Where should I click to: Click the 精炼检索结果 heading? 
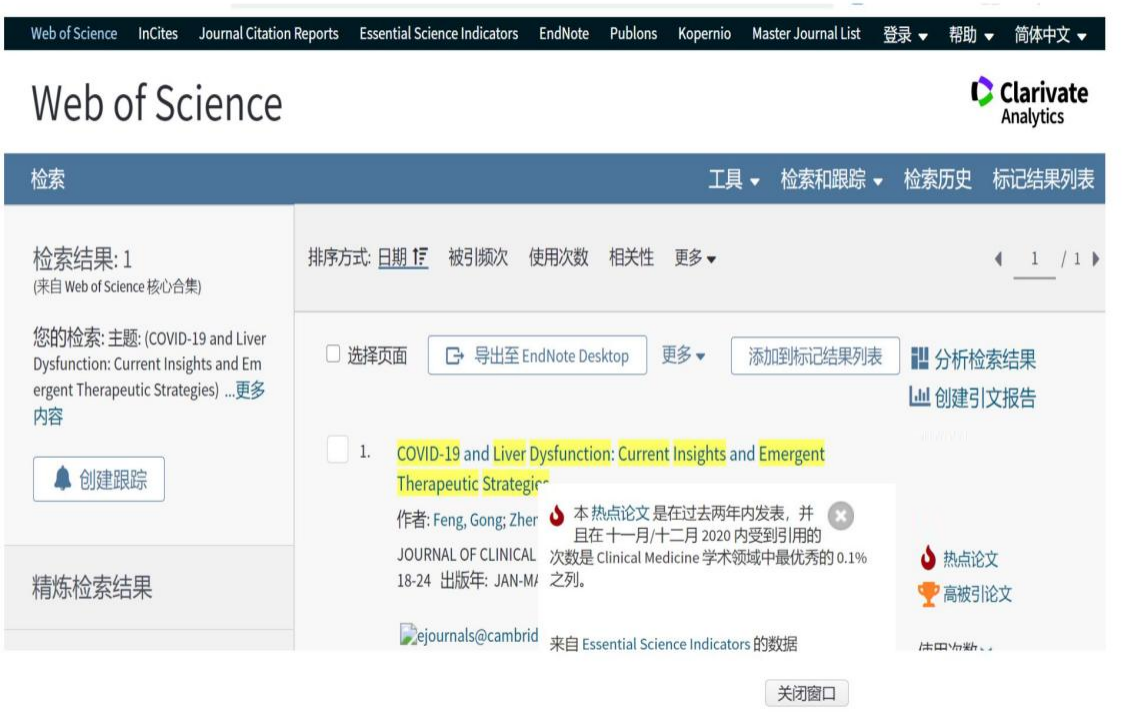tap(92, 587)
